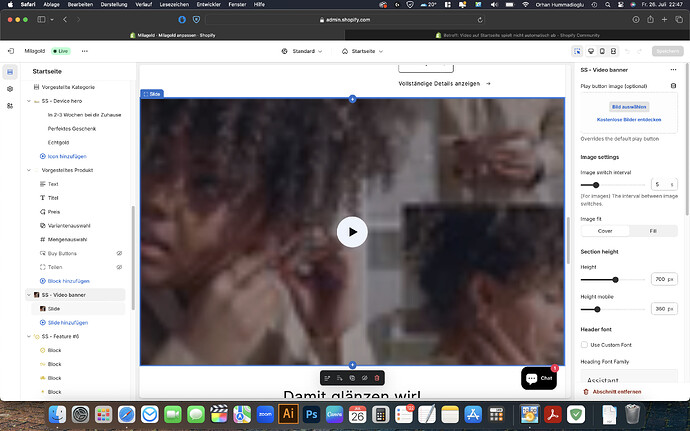Click Safari share icon
690x431 pixels.
point(650,19)
